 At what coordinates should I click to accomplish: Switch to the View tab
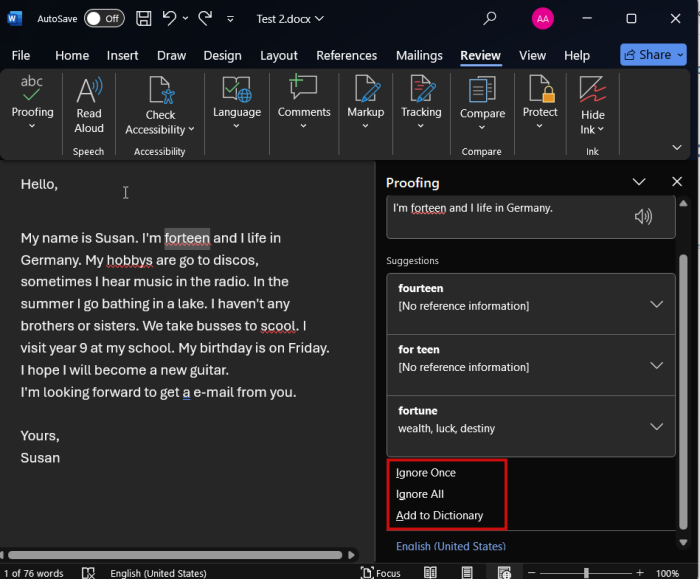click(532, 55)
